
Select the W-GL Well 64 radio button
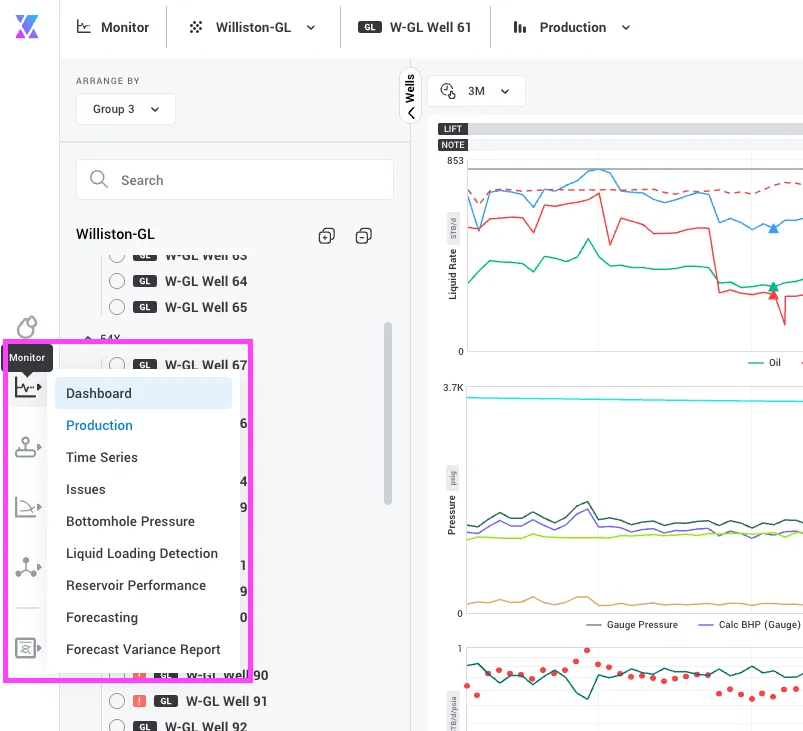(117, 281)
